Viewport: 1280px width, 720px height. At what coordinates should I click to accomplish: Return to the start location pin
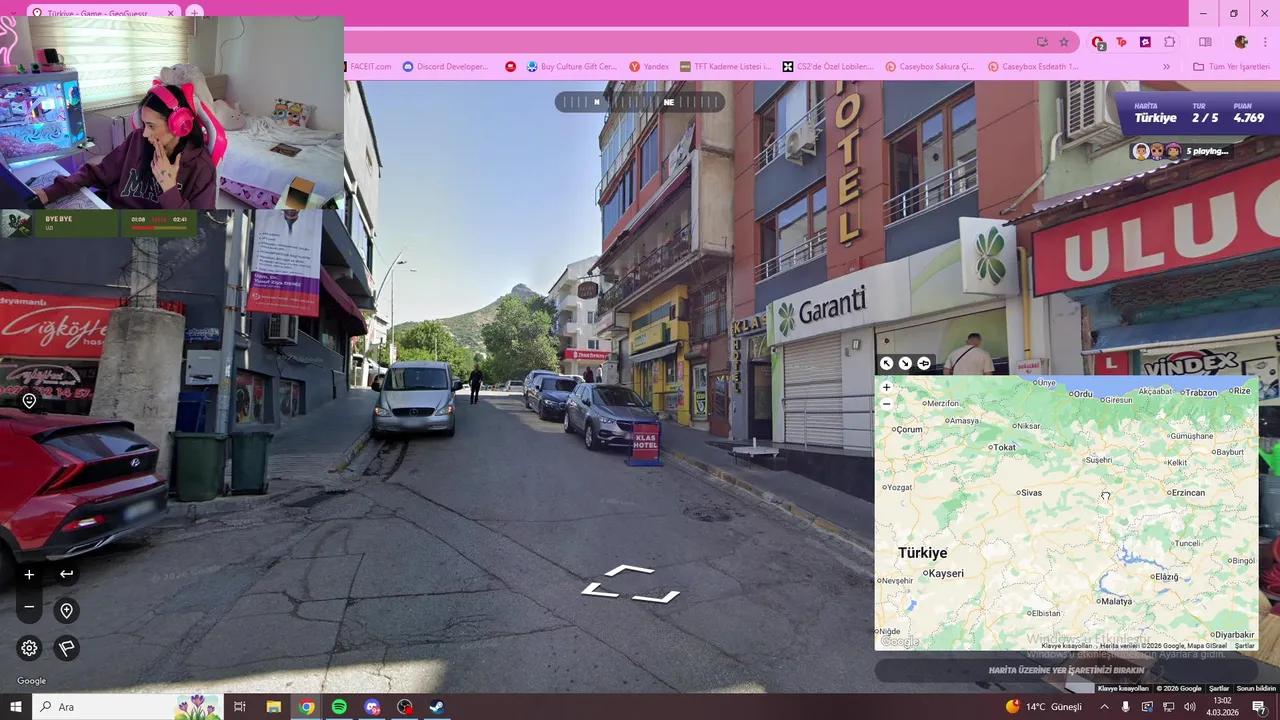pyautogui.click(x=66, y=610)
